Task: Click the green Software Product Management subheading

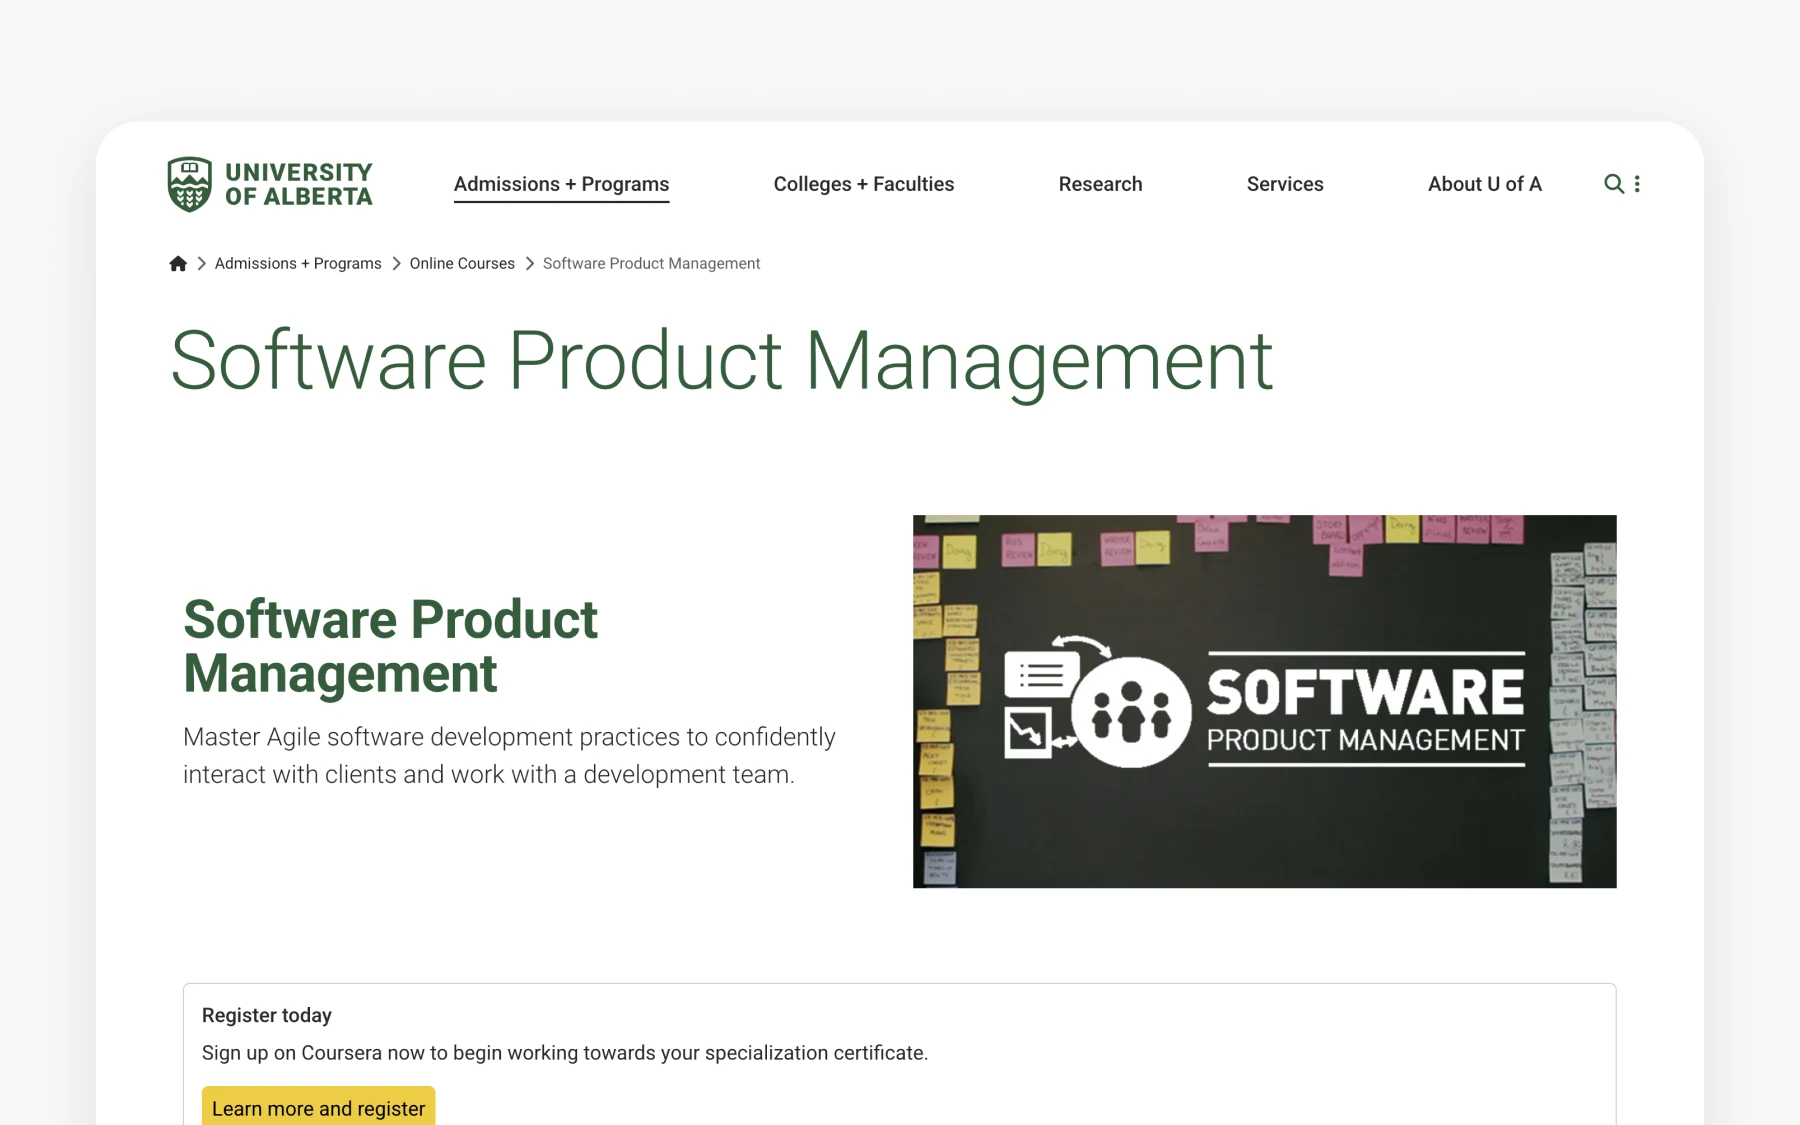Action: coord(390,646)
